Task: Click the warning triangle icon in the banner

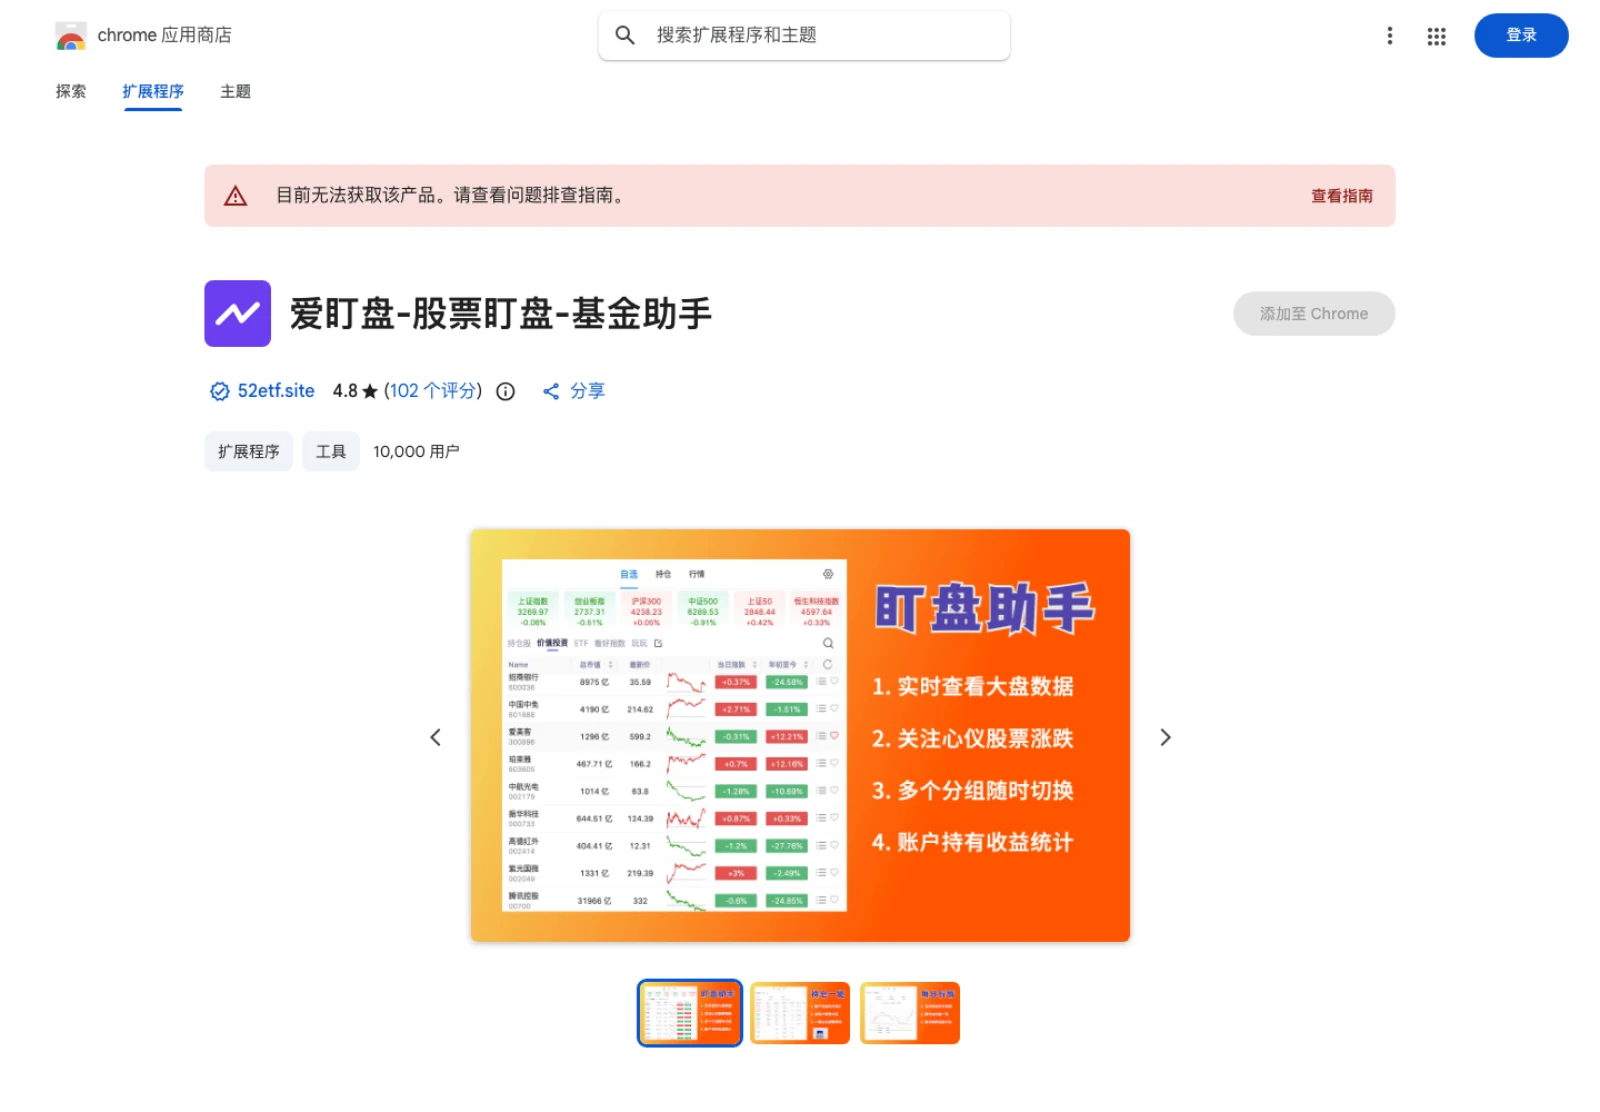Action: [235, 196]
